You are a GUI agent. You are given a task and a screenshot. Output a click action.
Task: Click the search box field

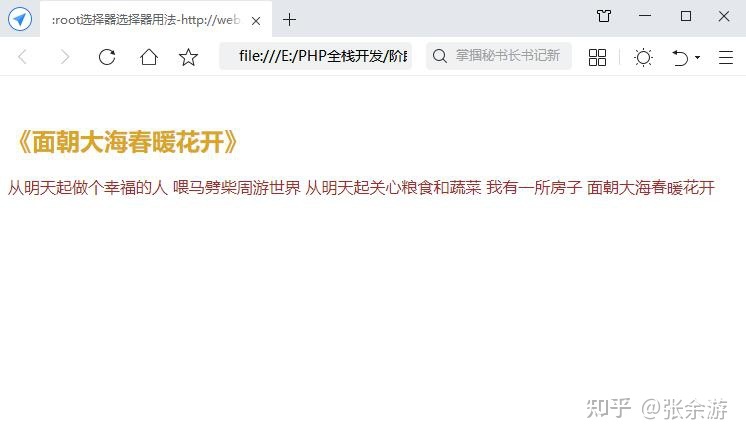pos(499,56)
